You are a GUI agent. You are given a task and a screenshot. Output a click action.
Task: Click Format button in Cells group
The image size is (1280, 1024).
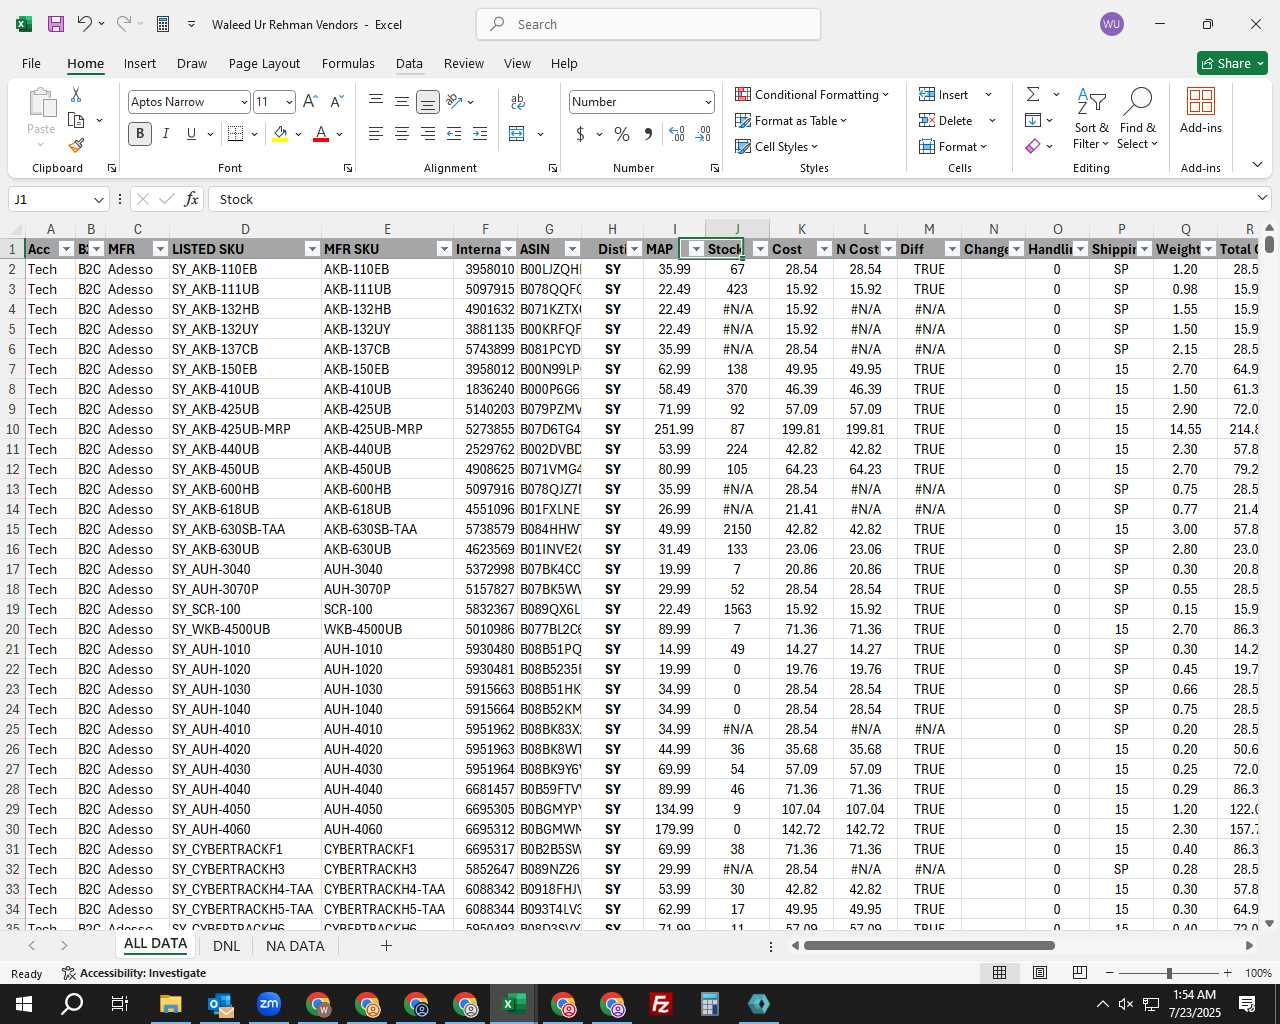(x=954, y=146)
